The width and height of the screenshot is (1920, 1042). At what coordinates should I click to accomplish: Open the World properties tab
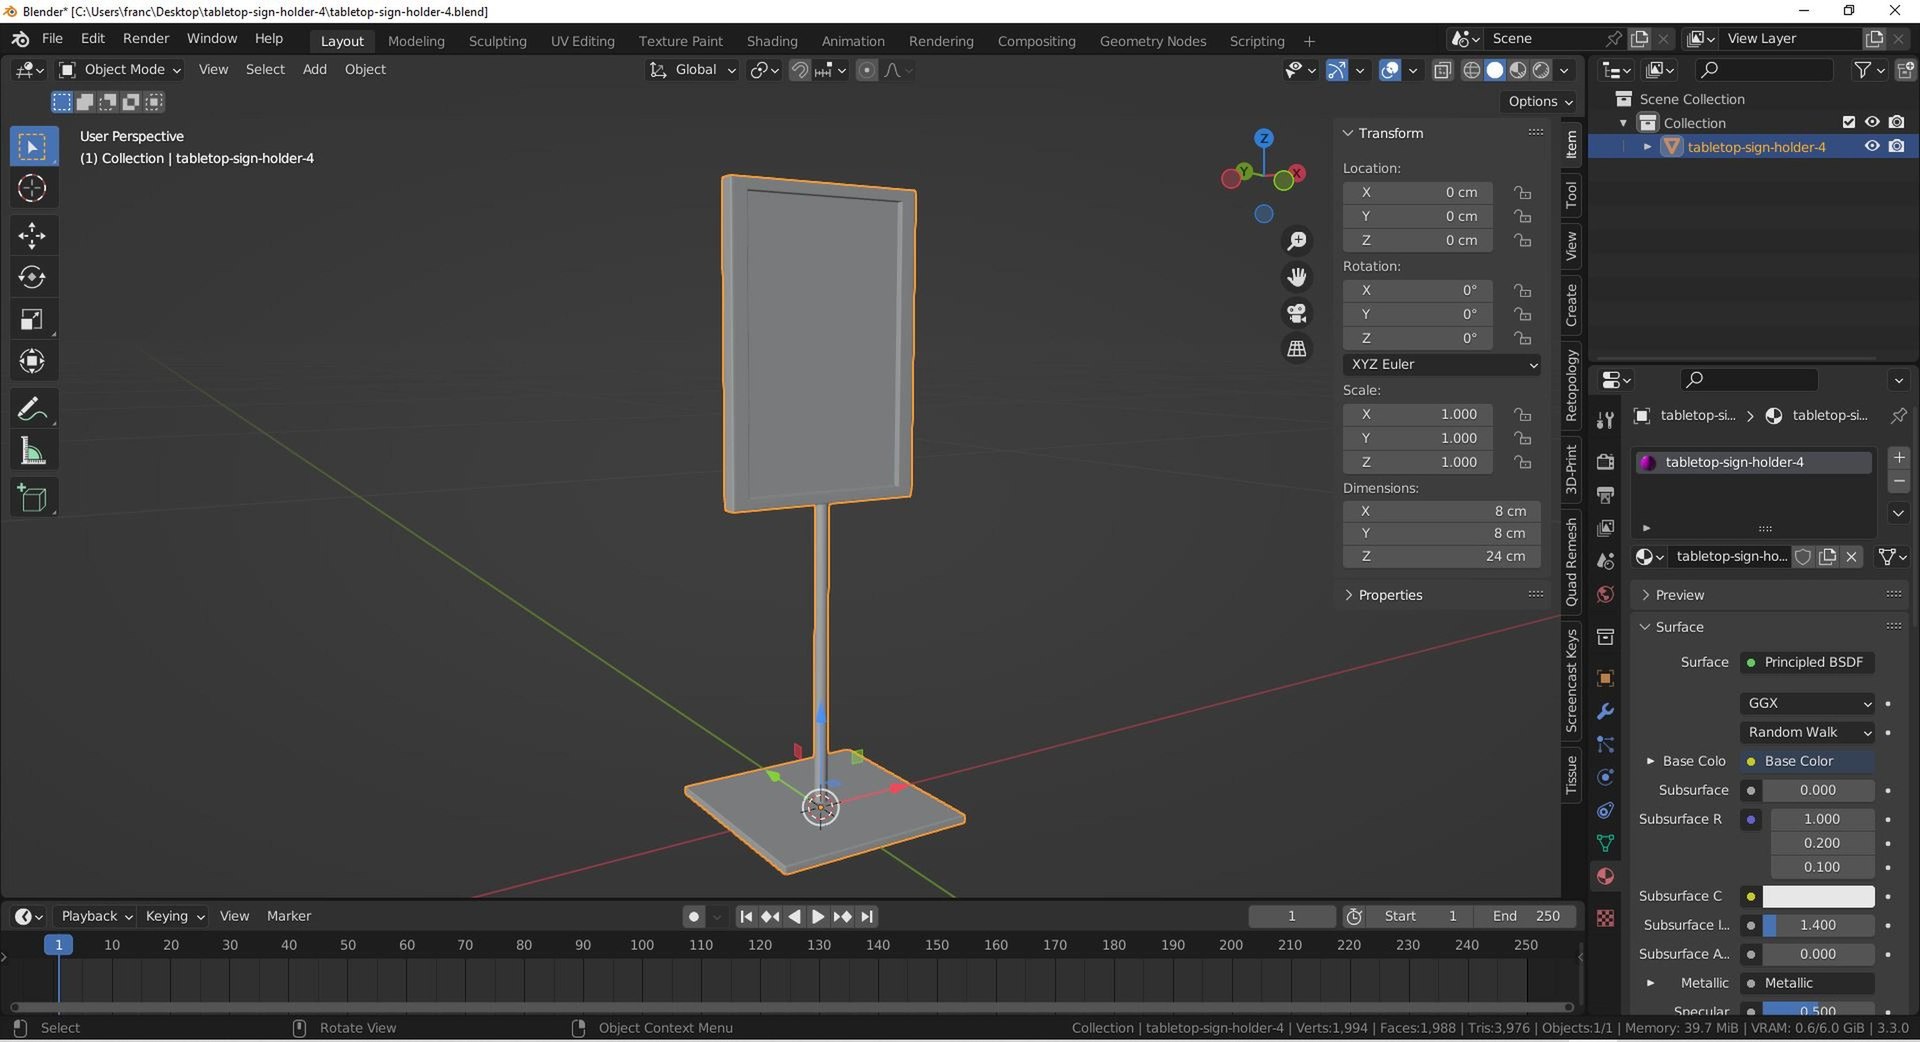point(1605,594)
